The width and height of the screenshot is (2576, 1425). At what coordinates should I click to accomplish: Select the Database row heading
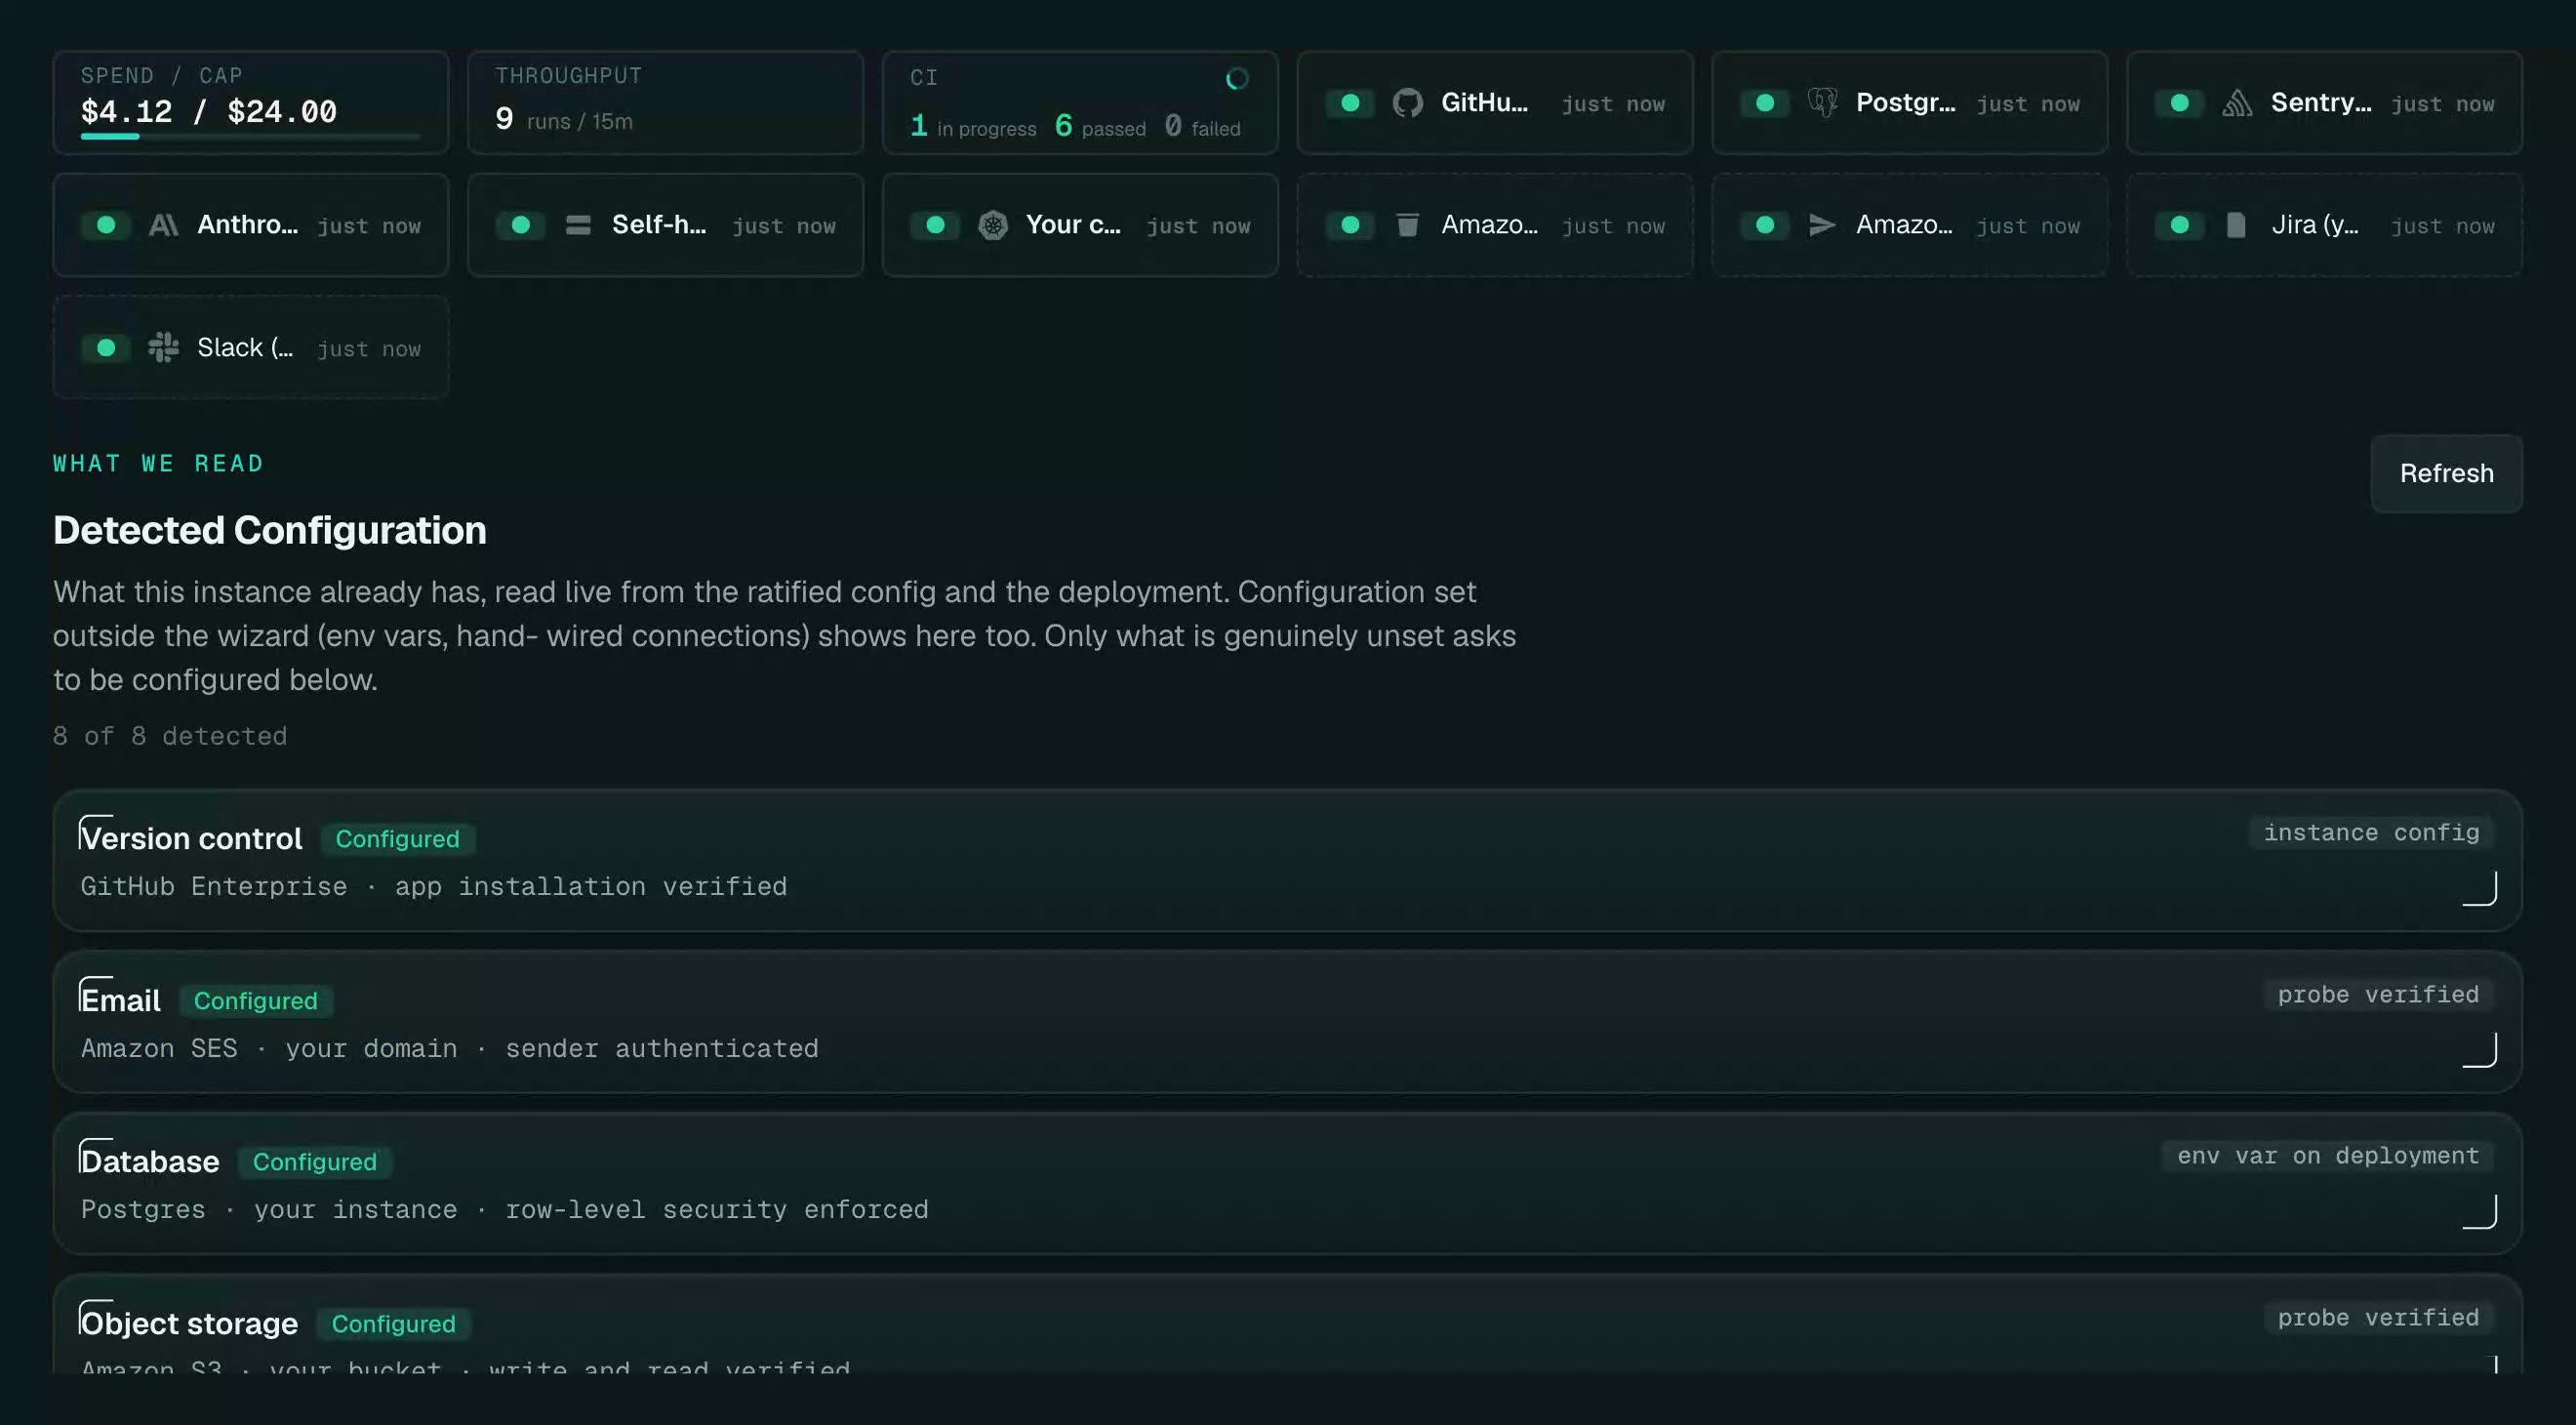[150, 1161]
